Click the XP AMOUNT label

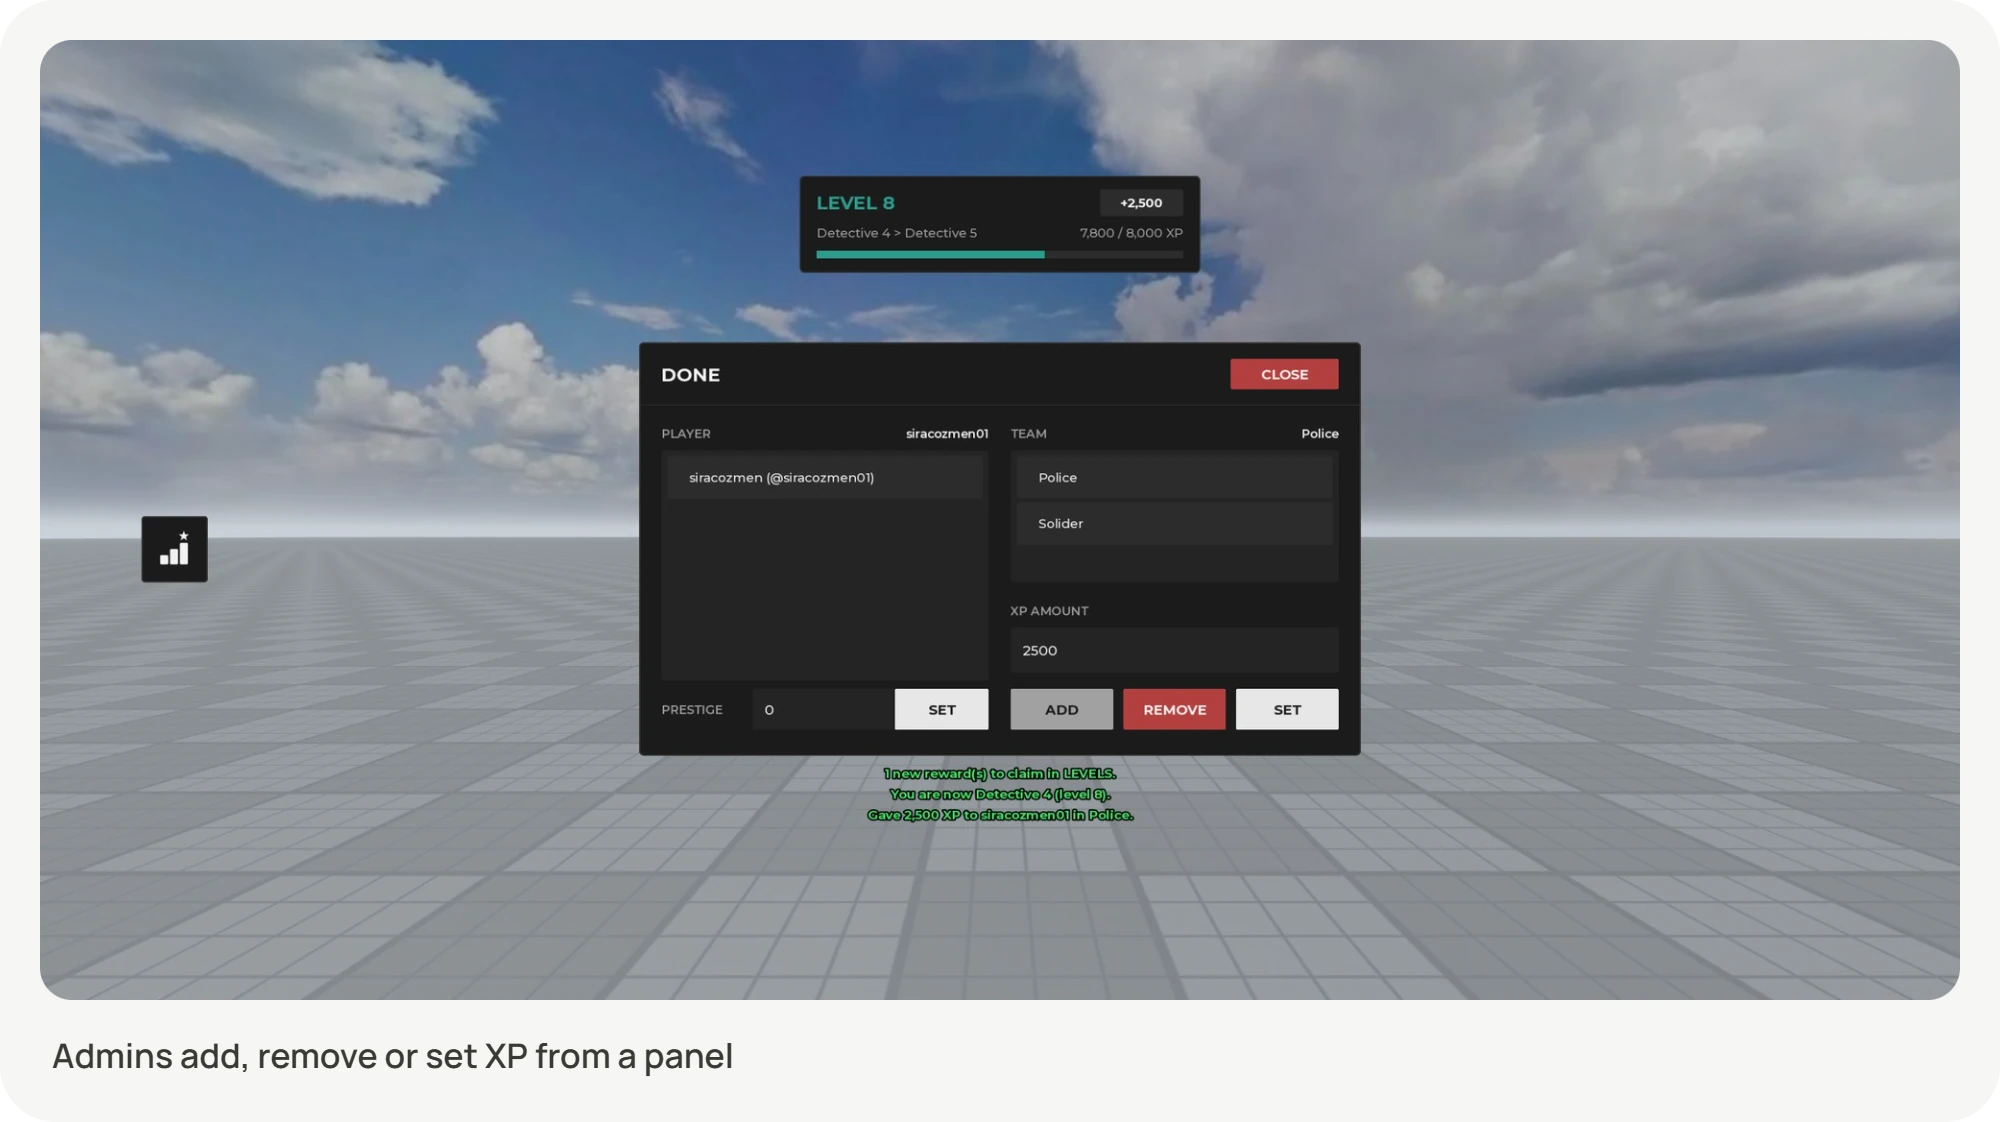point(1049,610)
